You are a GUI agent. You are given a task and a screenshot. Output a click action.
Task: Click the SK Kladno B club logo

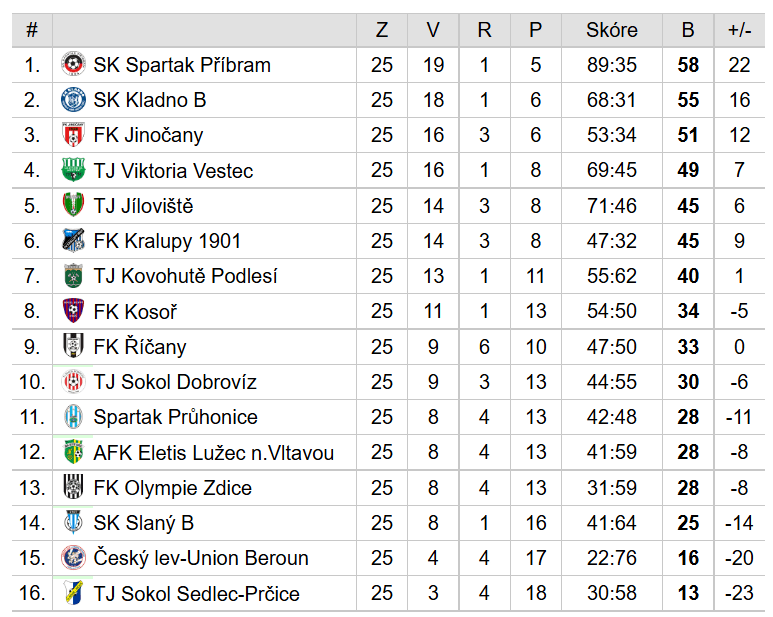coord(73,100)
